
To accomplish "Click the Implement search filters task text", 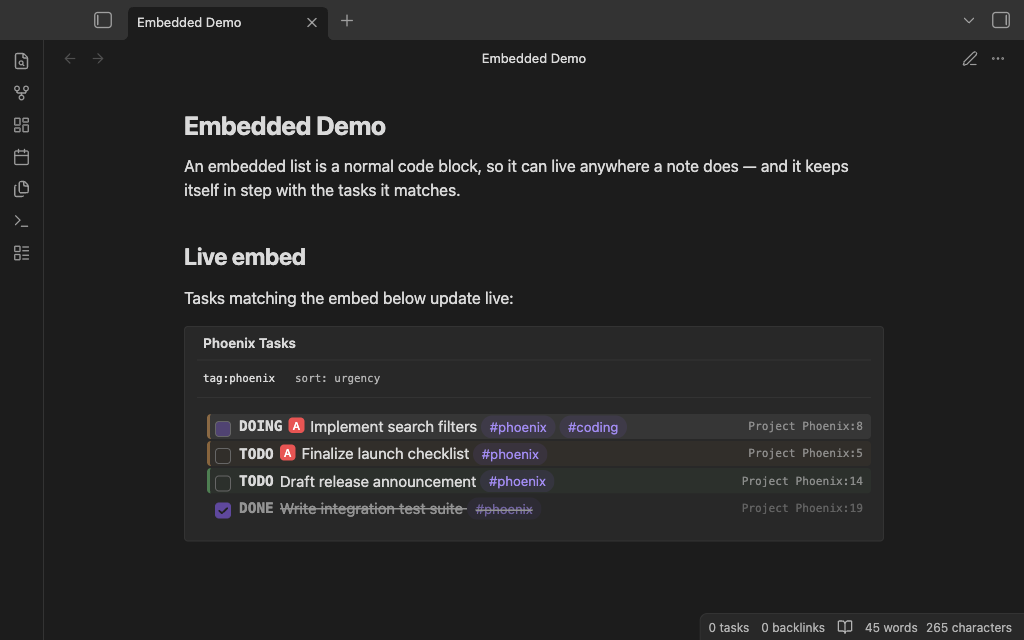I will coord(393,426).
